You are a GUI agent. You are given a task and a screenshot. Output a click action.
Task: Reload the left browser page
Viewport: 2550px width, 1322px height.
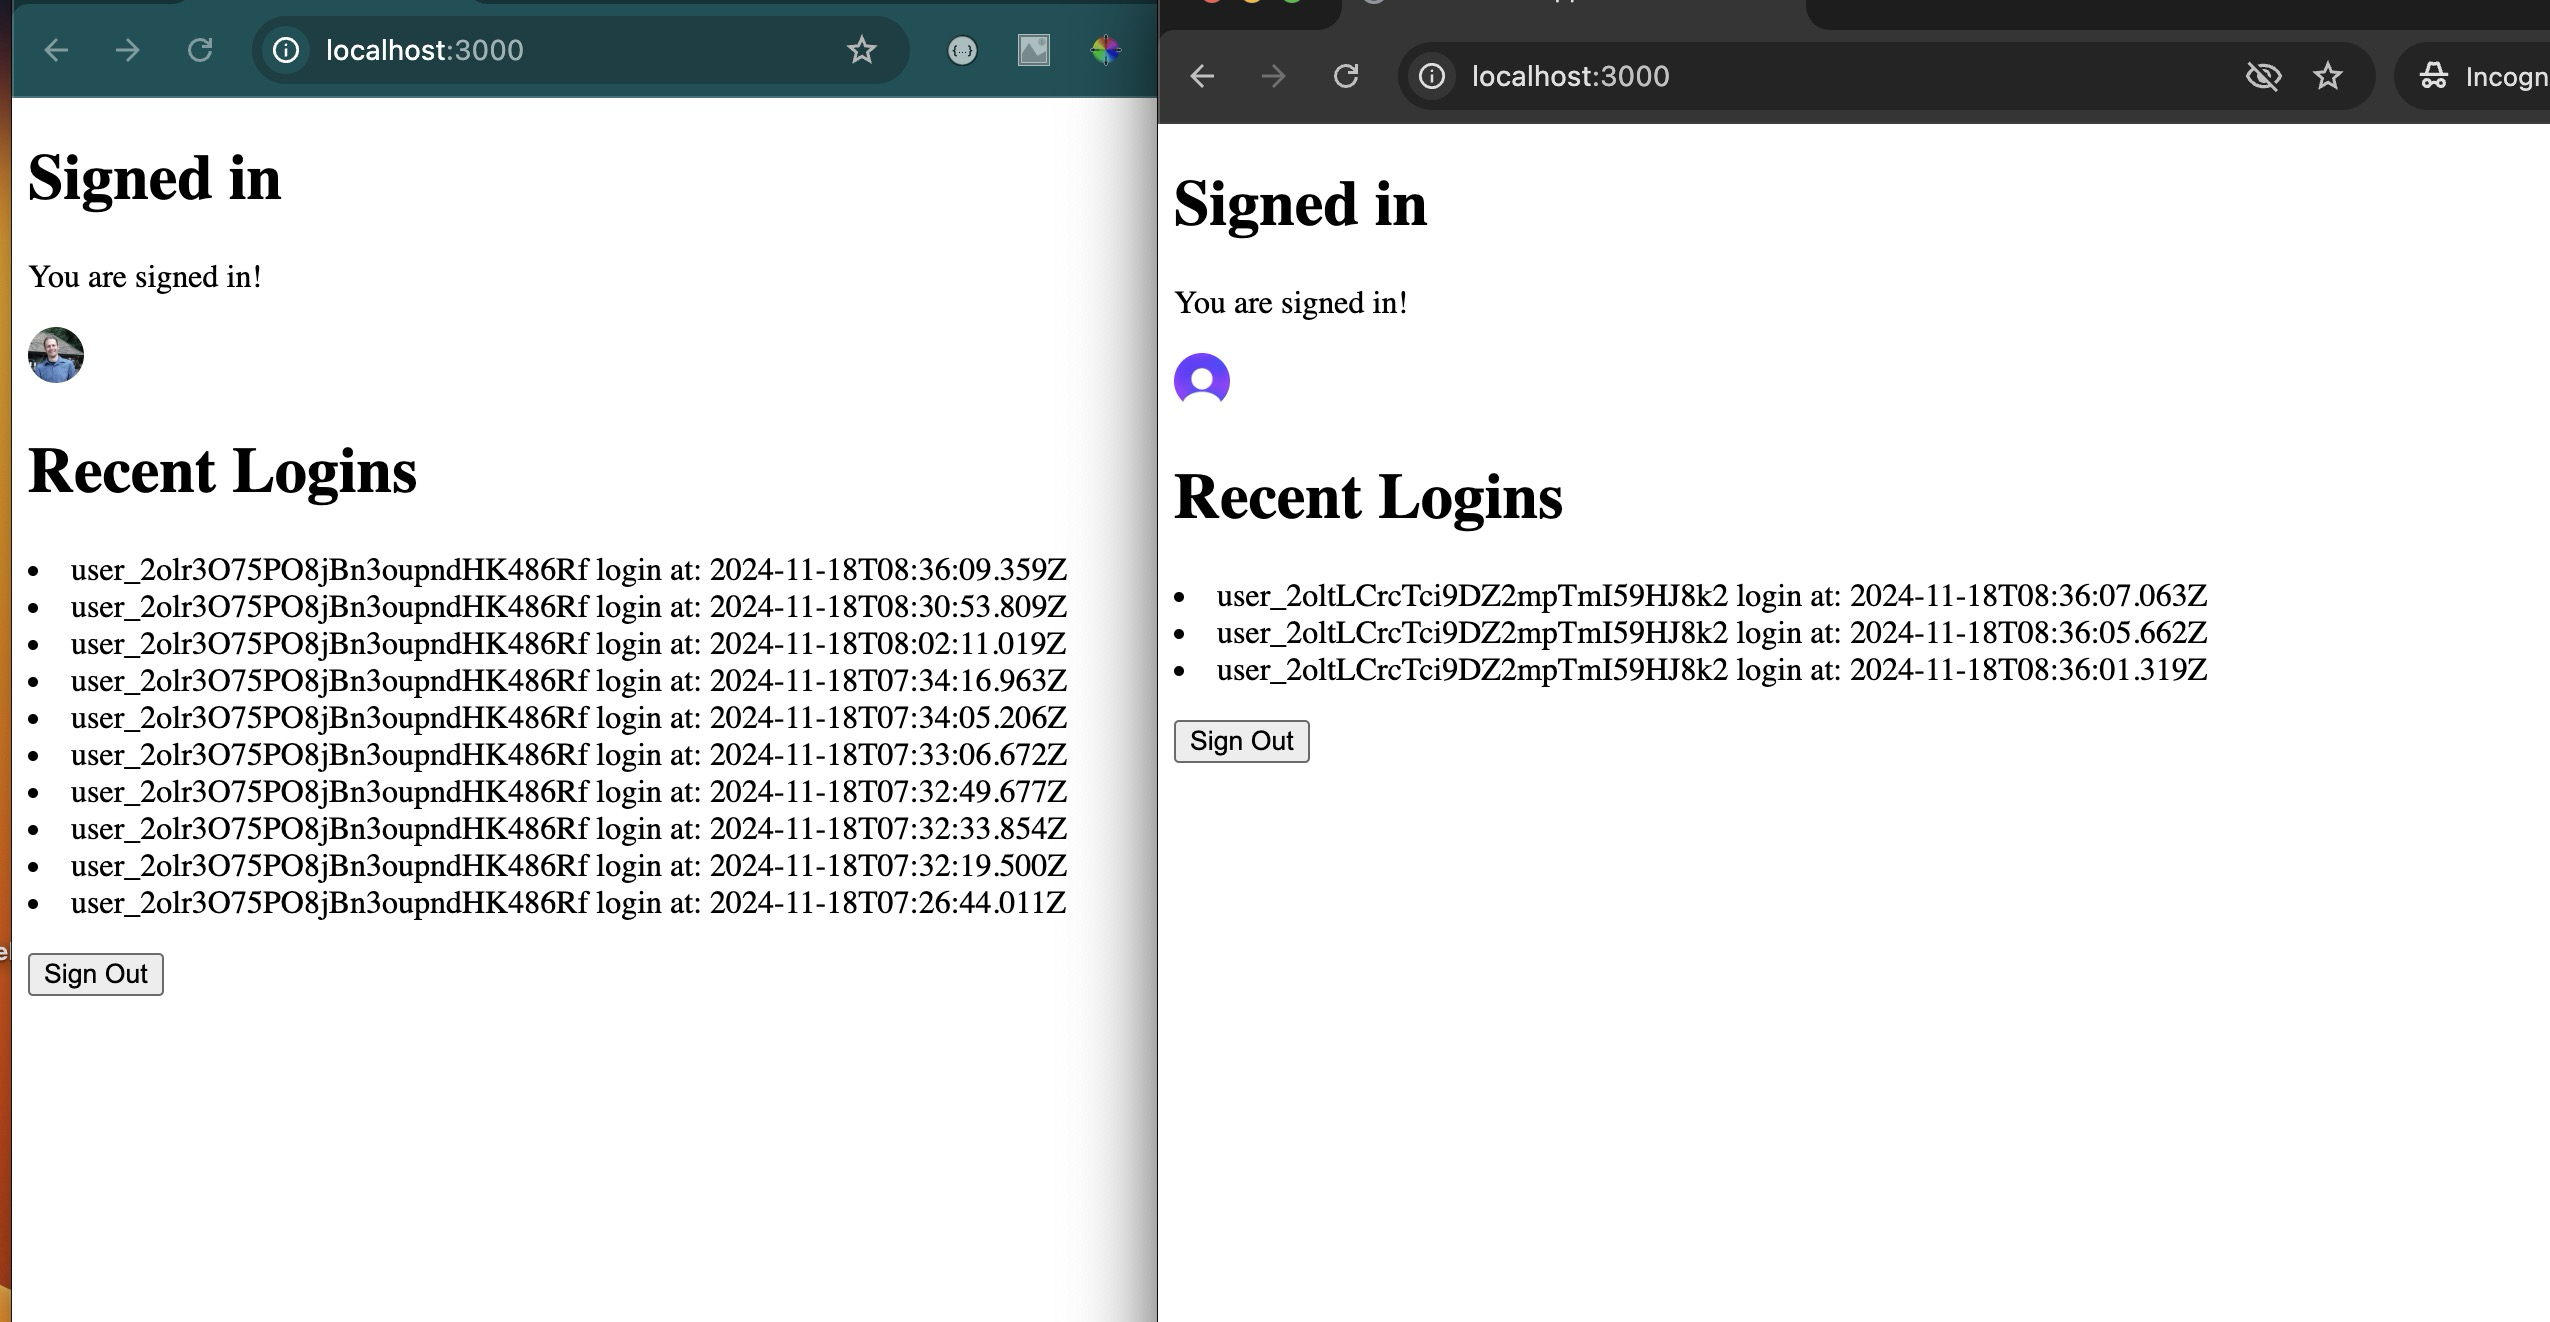coord(200,50)
